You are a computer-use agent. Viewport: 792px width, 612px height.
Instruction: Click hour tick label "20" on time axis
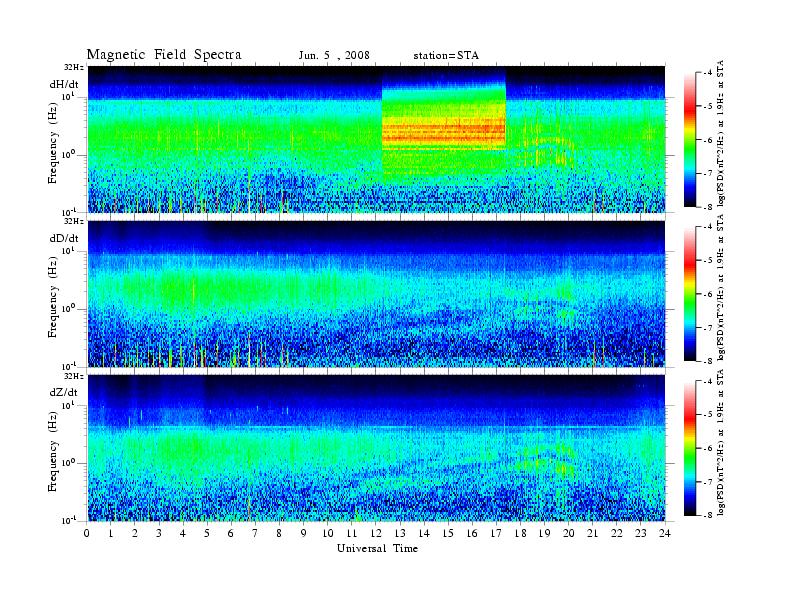(x=568, y=533)
